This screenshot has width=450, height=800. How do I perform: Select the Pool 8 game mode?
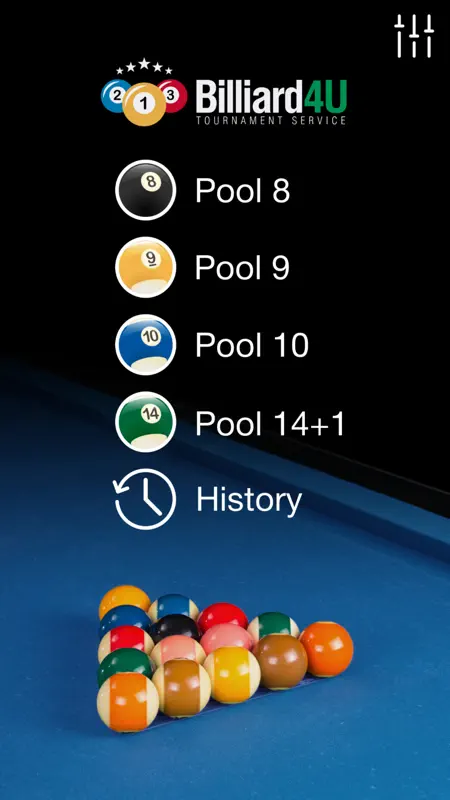click(243, 190)
